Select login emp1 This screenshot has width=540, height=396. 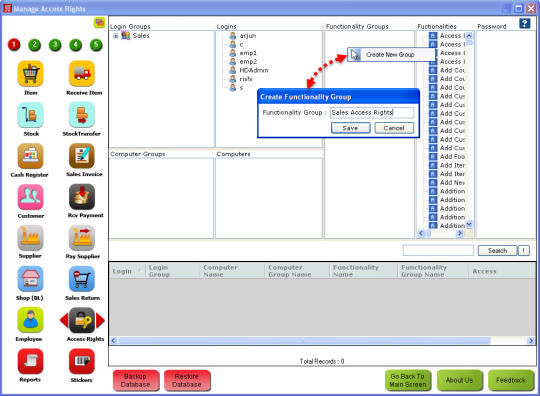[248, 53]
